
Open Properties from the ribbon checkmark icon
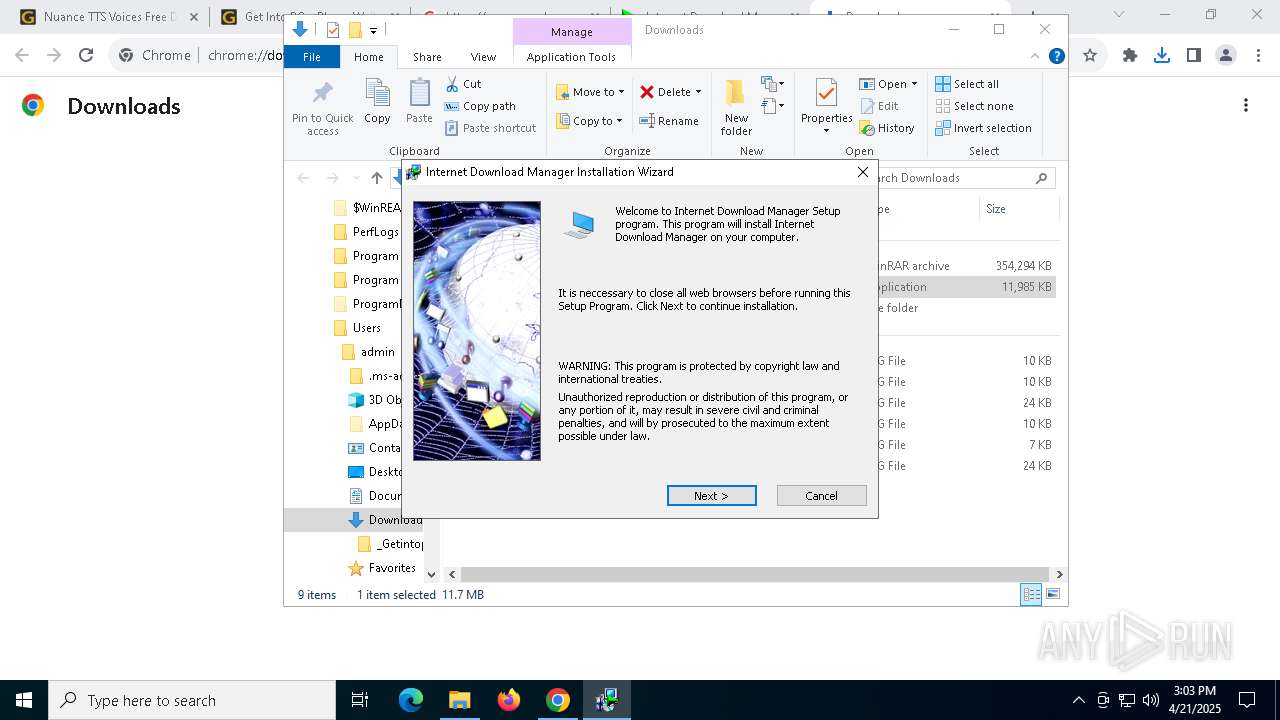[826, 95]
